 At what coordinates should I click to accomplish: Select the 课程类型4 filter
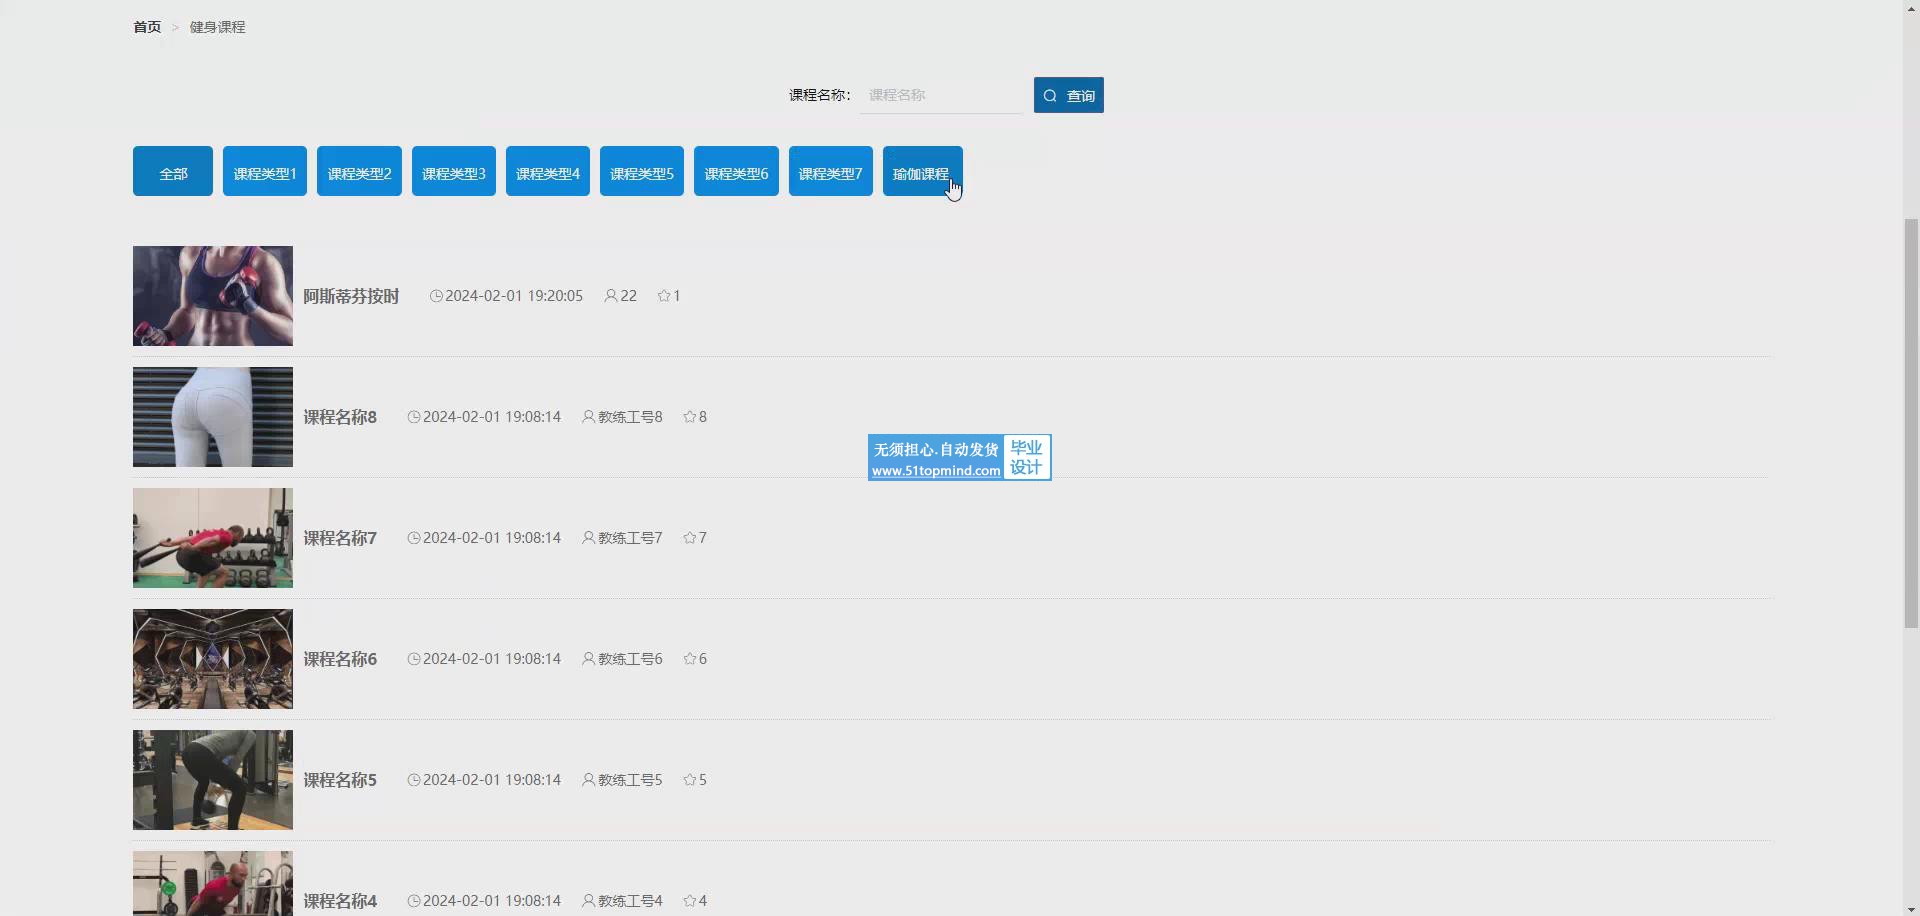pos(548,171)
